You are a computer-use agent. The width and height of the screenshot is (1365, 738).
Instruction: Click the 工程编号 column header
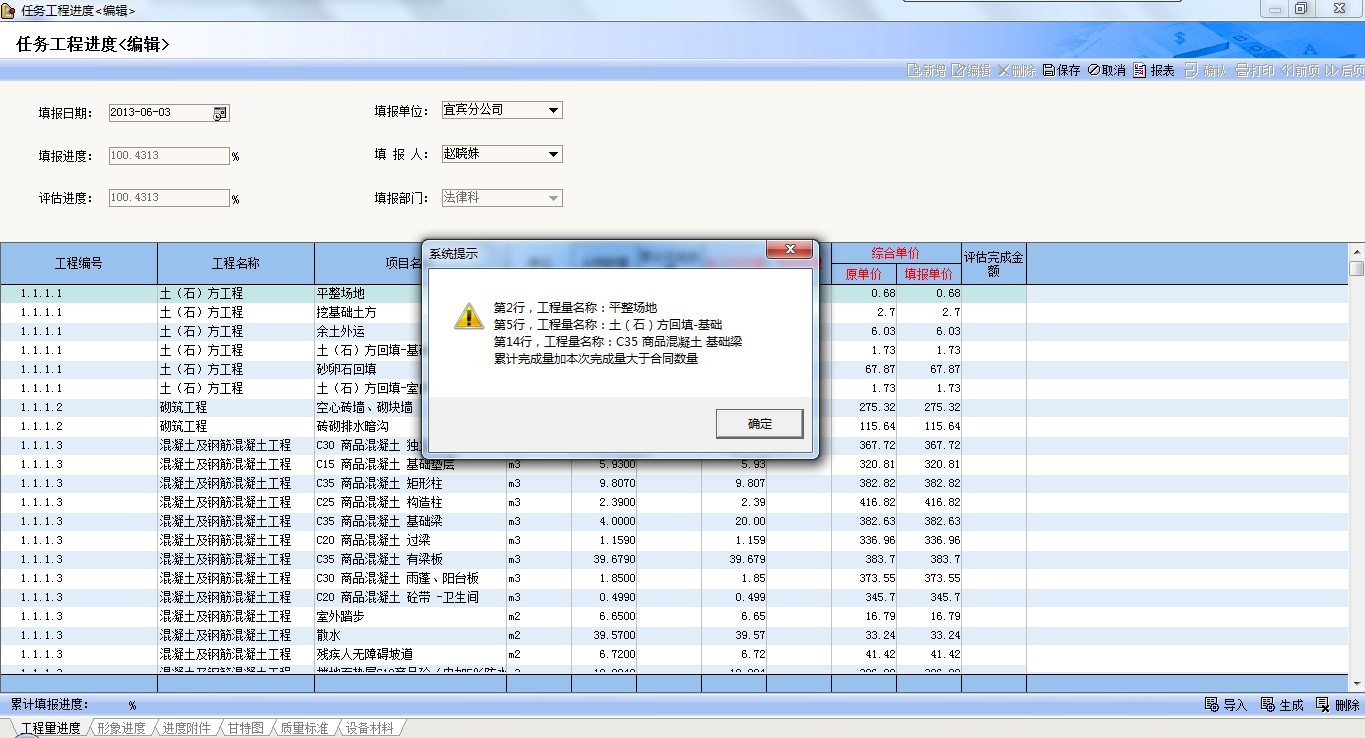click(x=78, y=264)
